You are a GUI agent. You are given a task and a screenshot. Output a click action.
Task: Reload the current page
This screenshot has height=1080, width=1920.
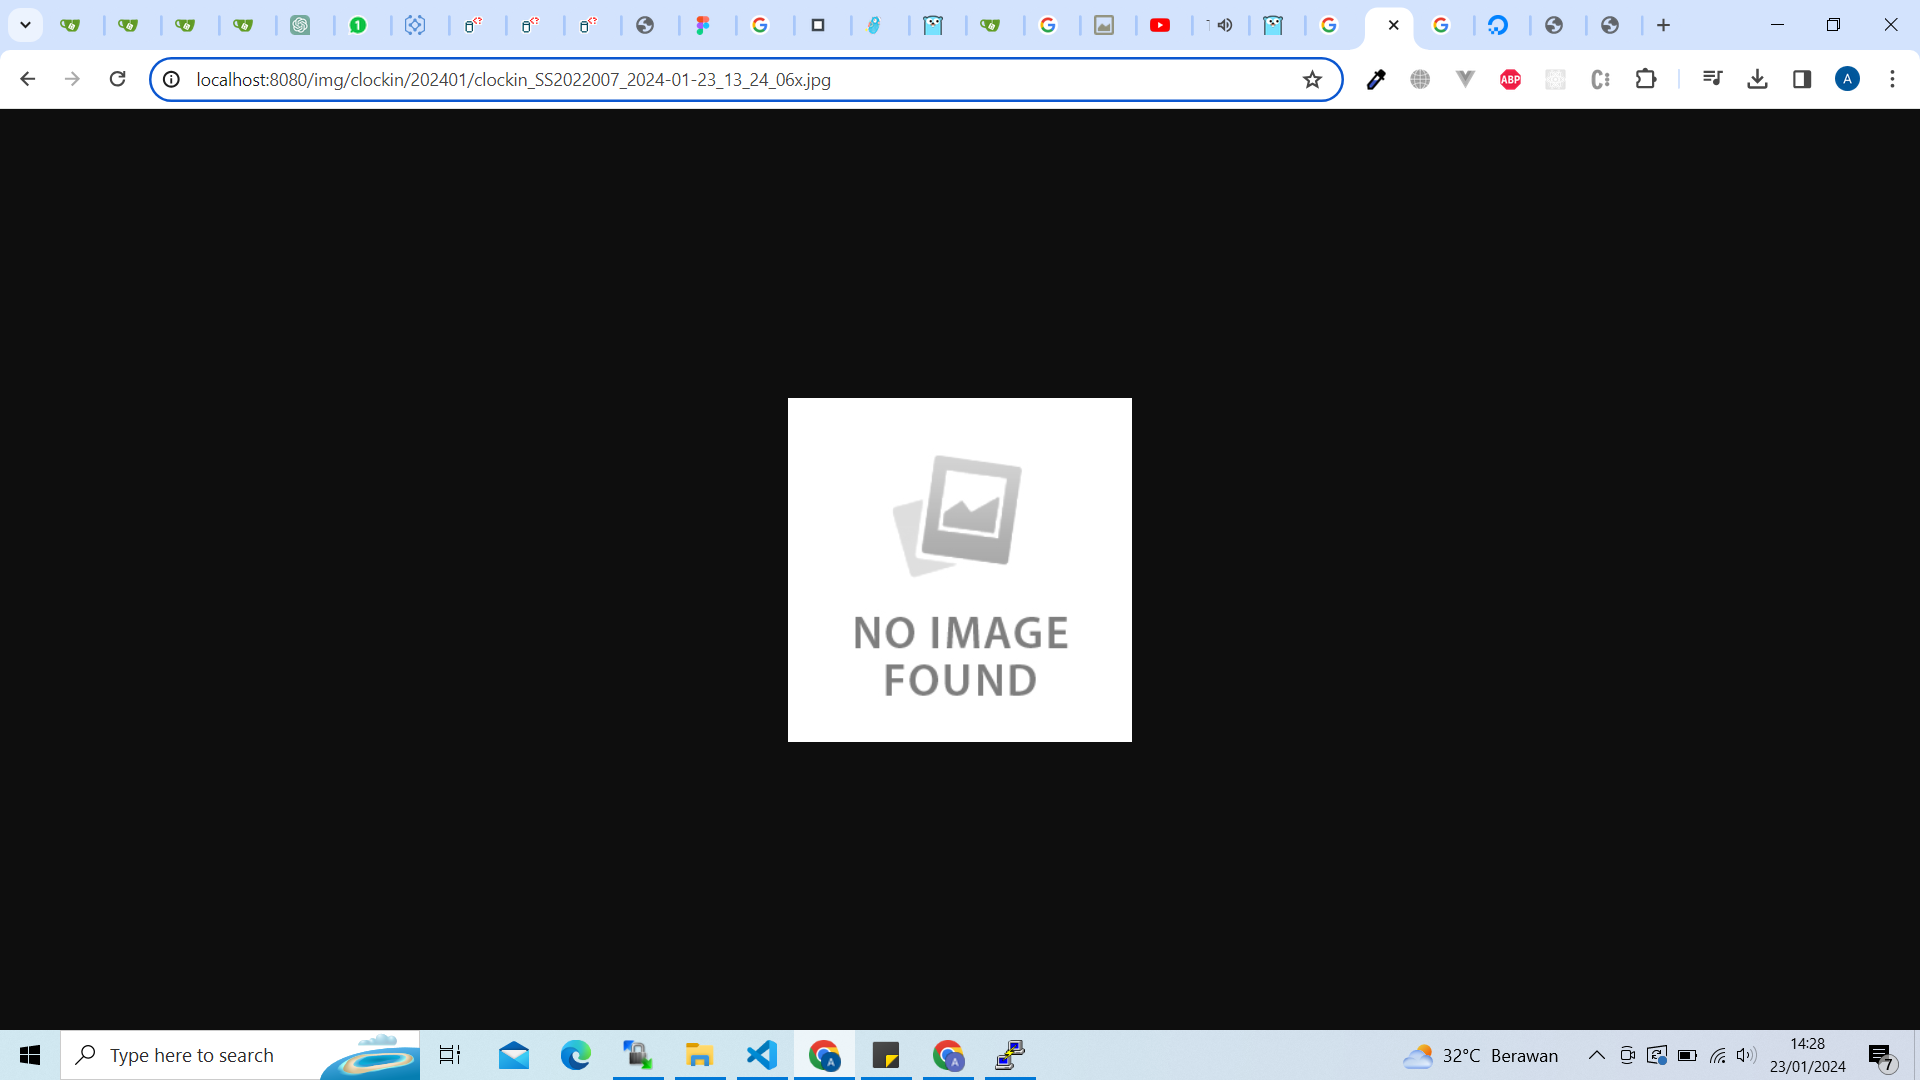coord(117,79)
